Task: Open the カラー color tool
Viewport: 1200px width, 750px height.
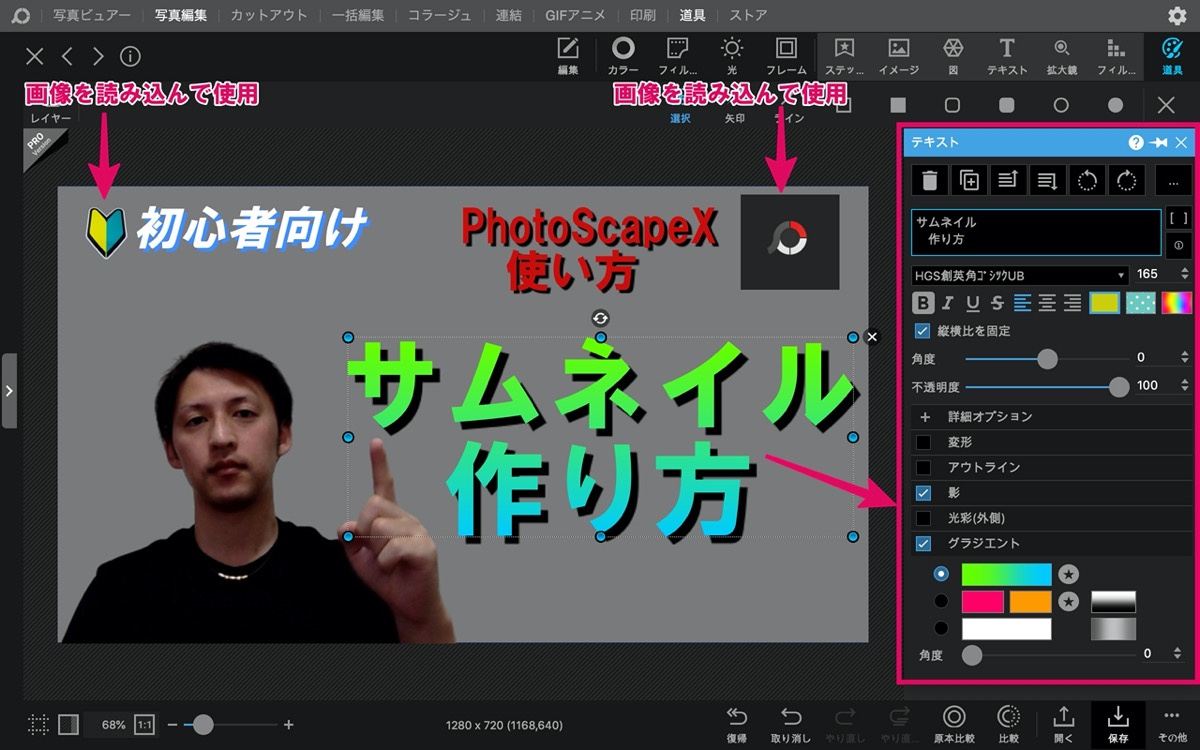Action: pyautogui.click(x=623, y=56)
